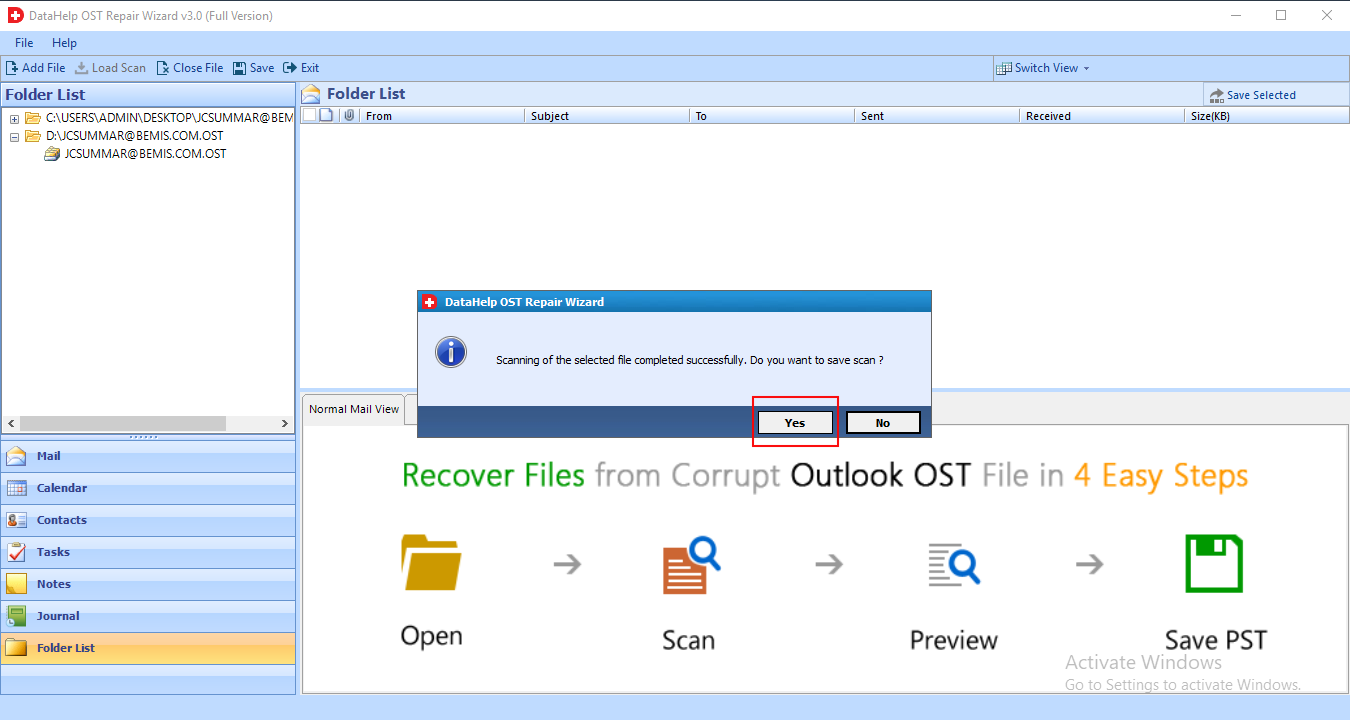
Task: Click the Save toolbar button
Action: tap(254, 68)
